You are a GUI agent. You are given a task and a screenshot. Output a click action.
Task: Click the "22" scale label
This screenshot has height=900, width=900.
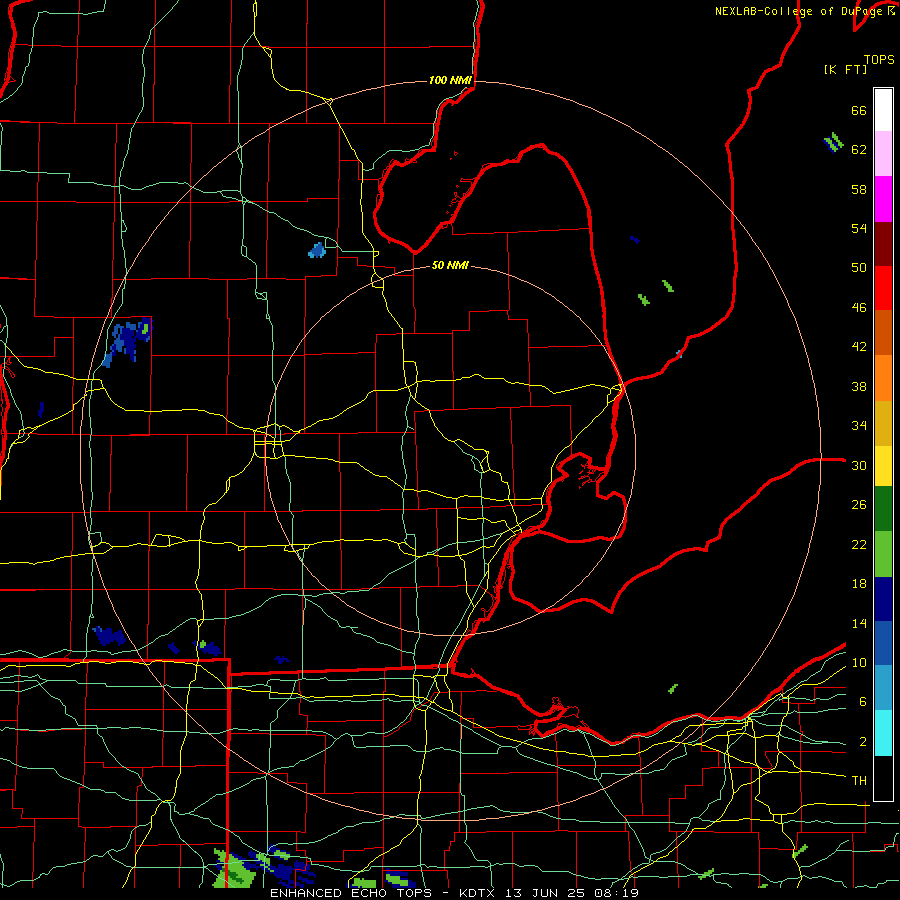pyautogui.click(x=859, y=544)
